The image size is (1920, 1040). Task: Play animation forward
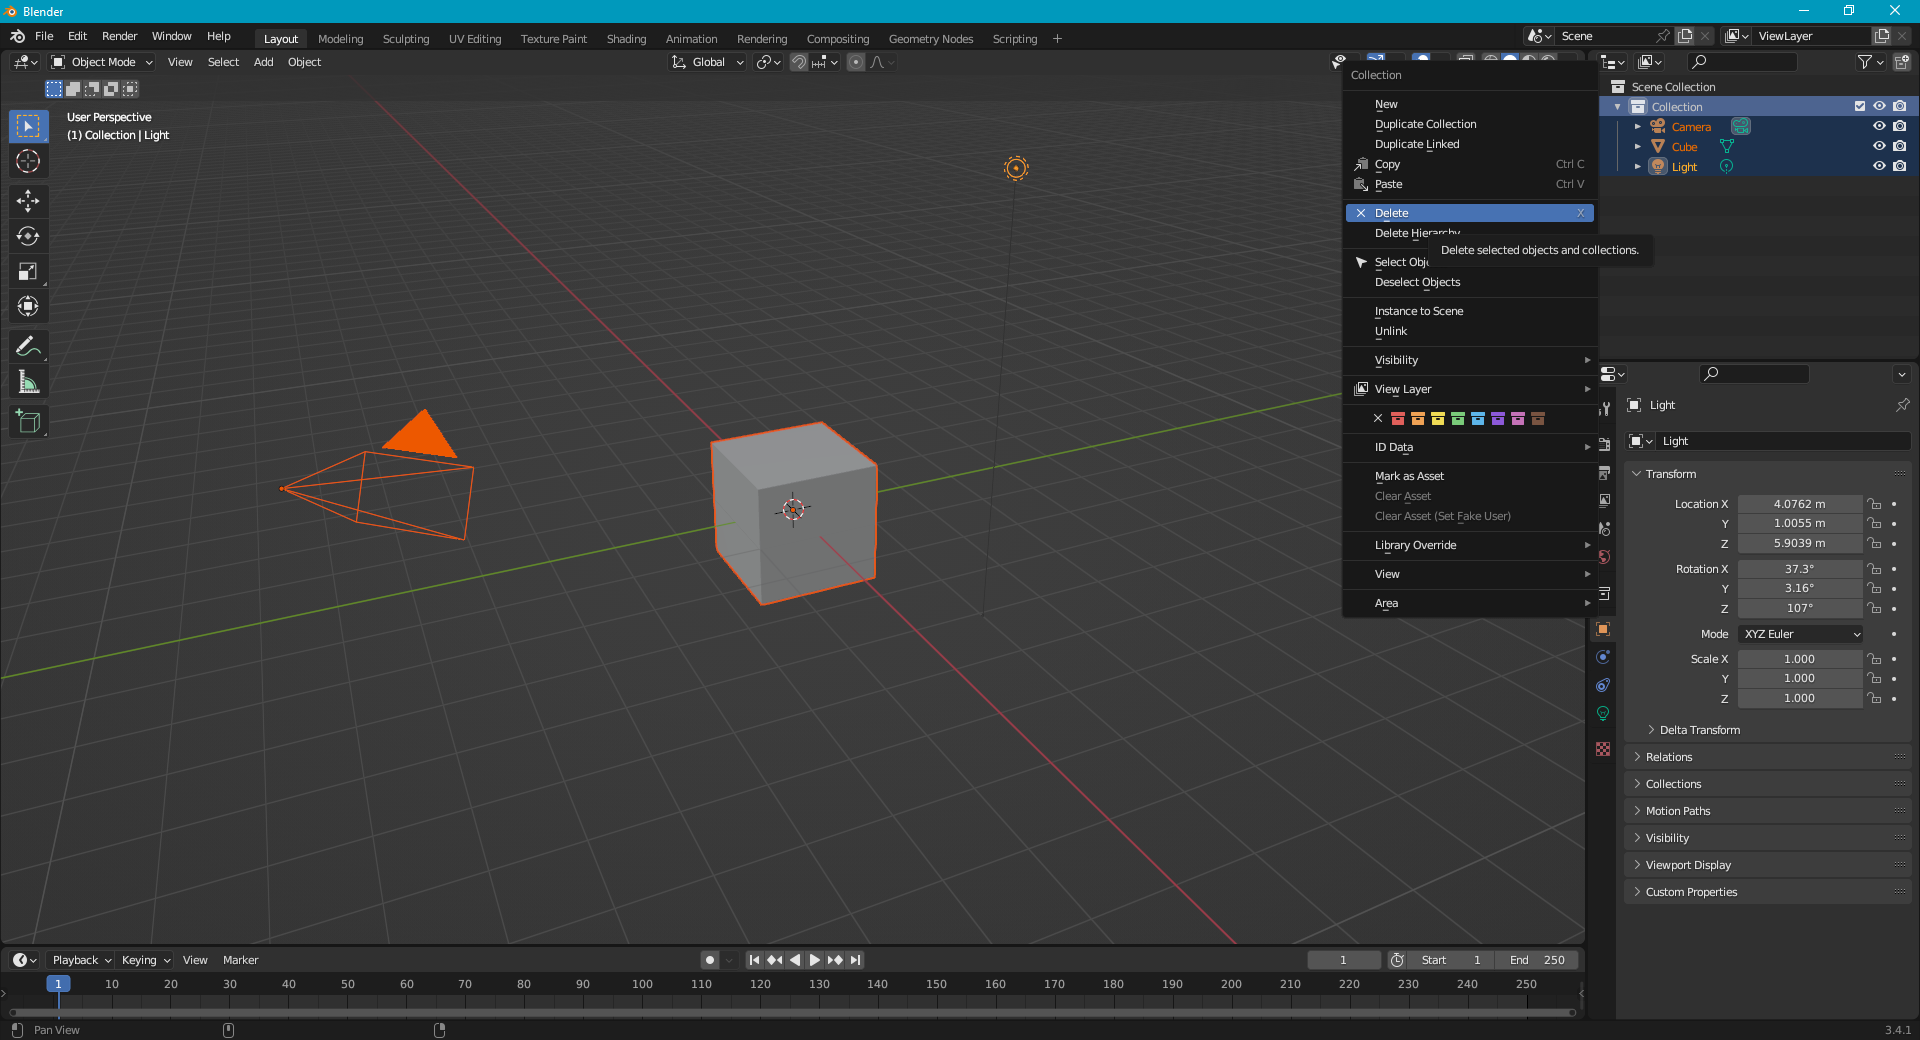[815, 960]
